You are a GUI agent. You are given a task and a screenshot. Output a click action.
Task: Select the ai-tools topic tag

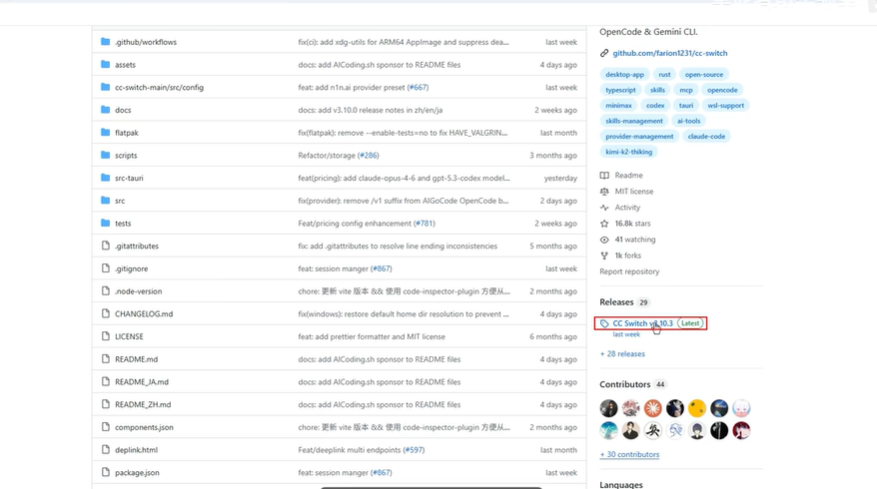point(689,121)
